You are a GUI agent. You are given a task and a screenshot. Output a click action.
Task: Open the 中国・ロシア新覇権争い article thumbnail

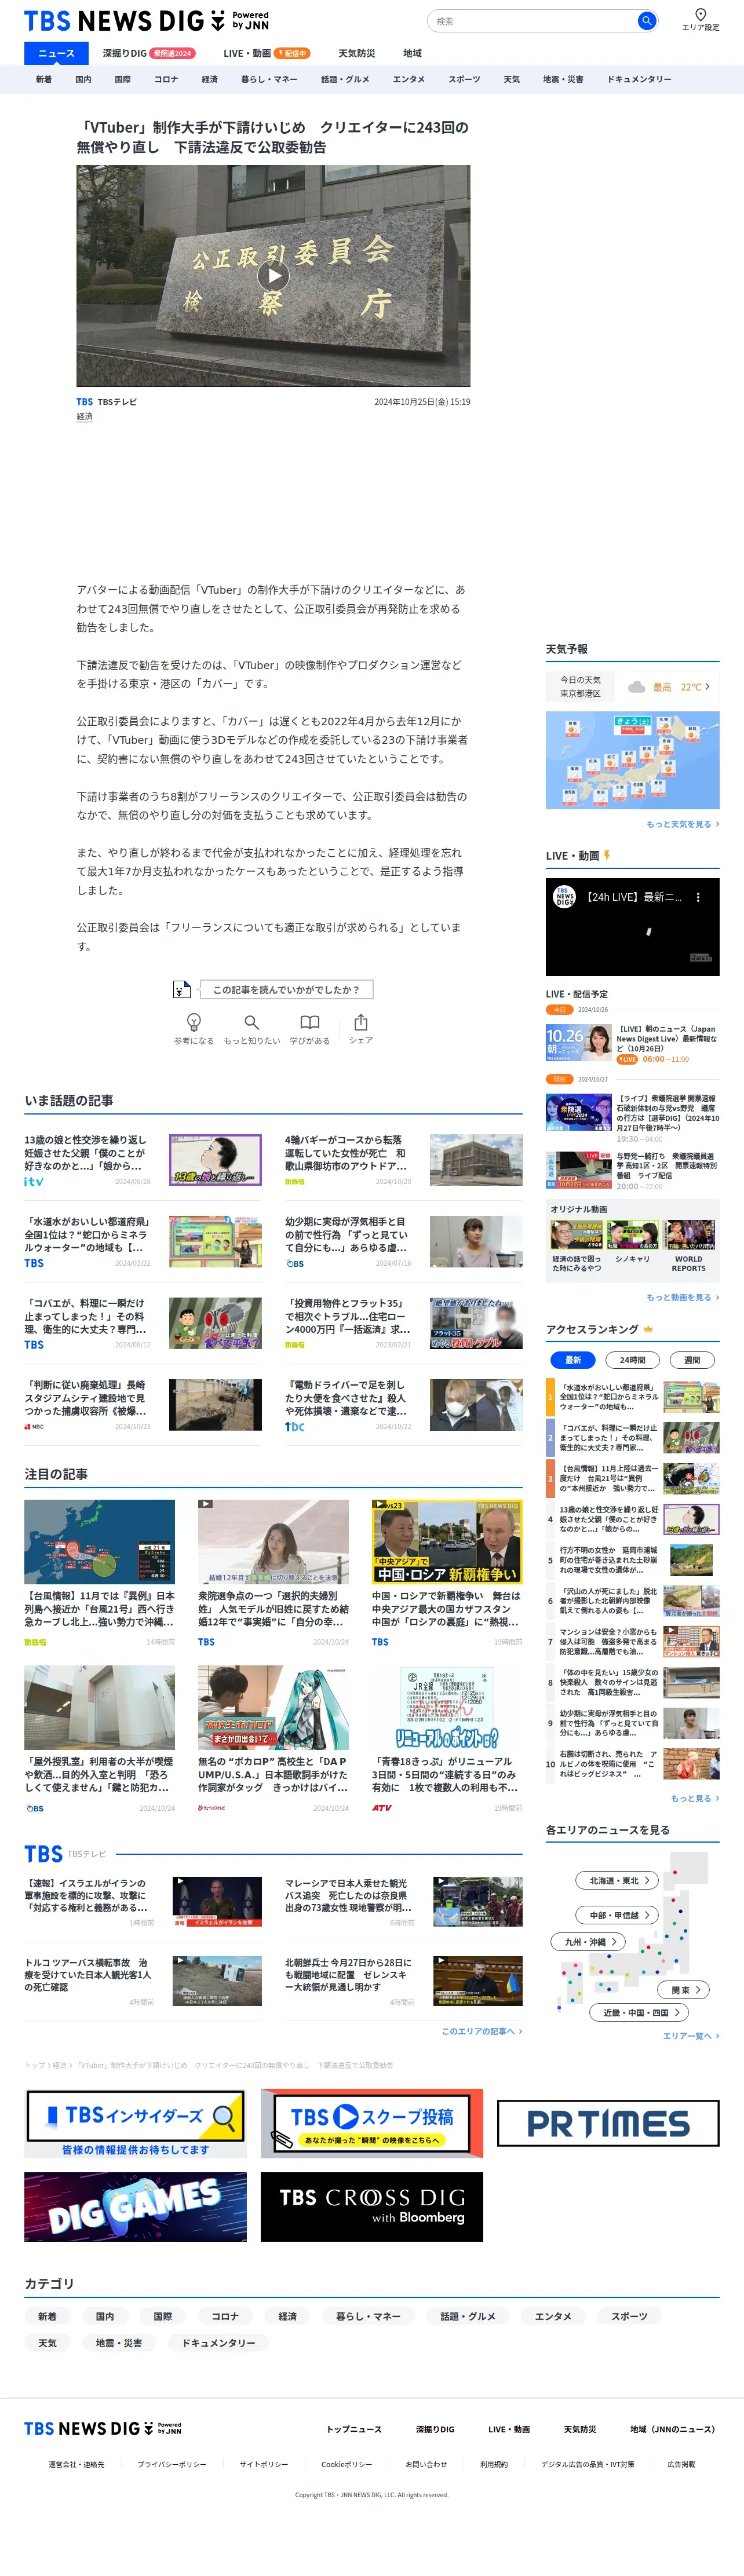[447, 1541]
